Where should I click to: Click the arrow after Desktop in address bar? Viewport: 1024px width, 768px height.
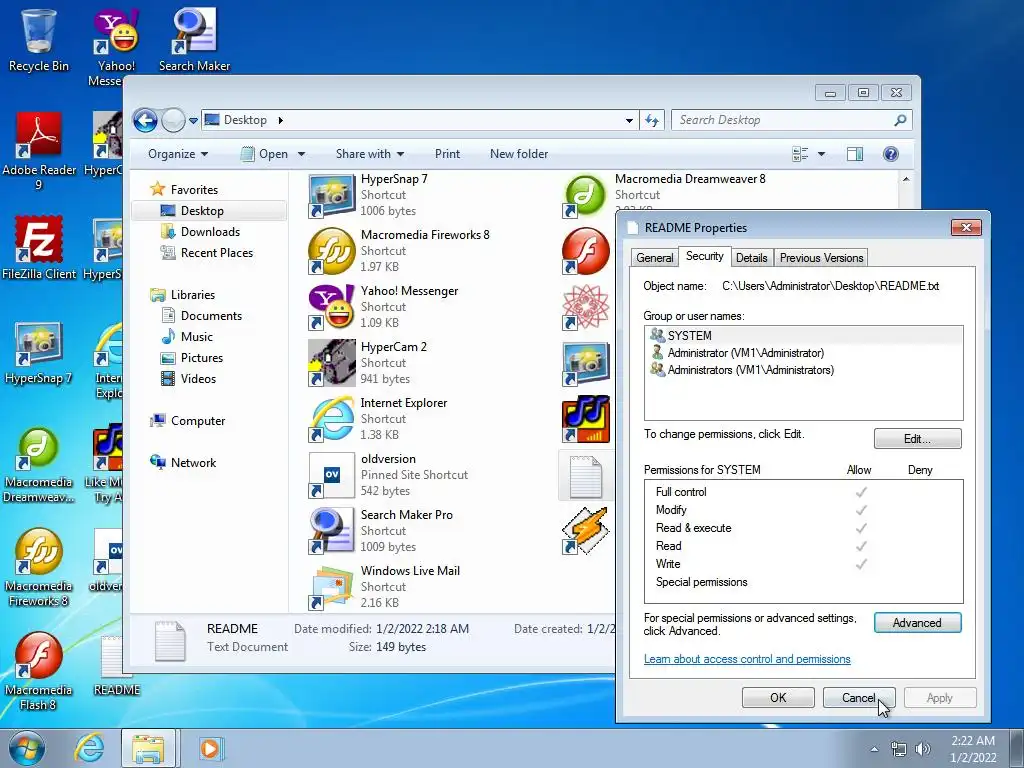click(x=281, y=120)
